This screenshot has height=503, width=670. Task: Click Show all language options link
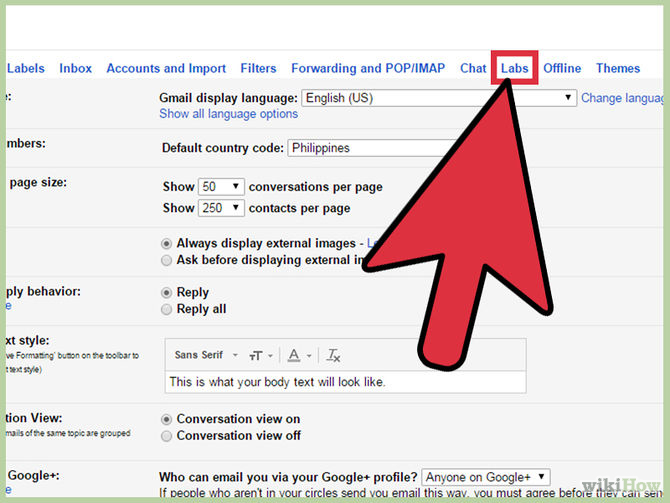[229, 114]
